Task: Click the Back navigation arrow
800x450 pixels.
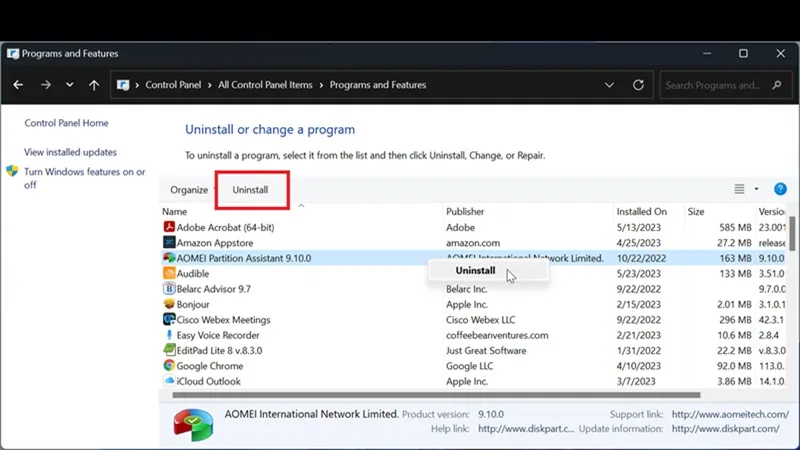Action: 18,86
